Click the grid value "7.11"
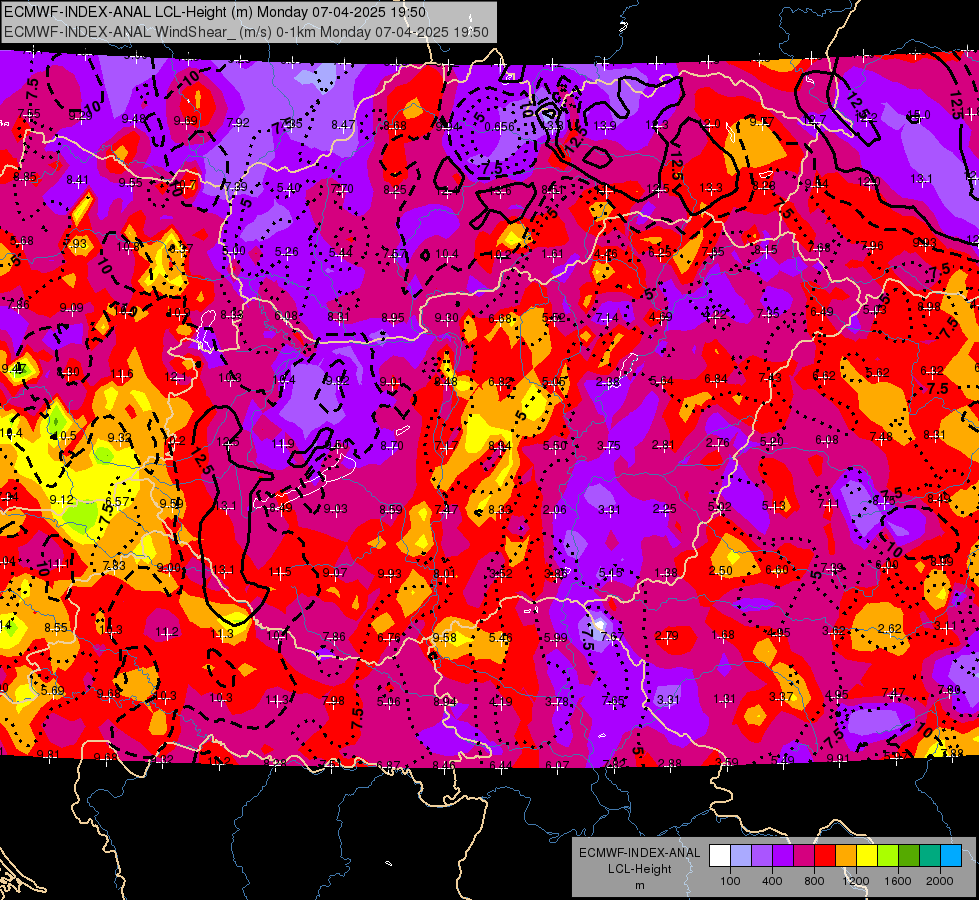979x900 pixels. (829, 504)
